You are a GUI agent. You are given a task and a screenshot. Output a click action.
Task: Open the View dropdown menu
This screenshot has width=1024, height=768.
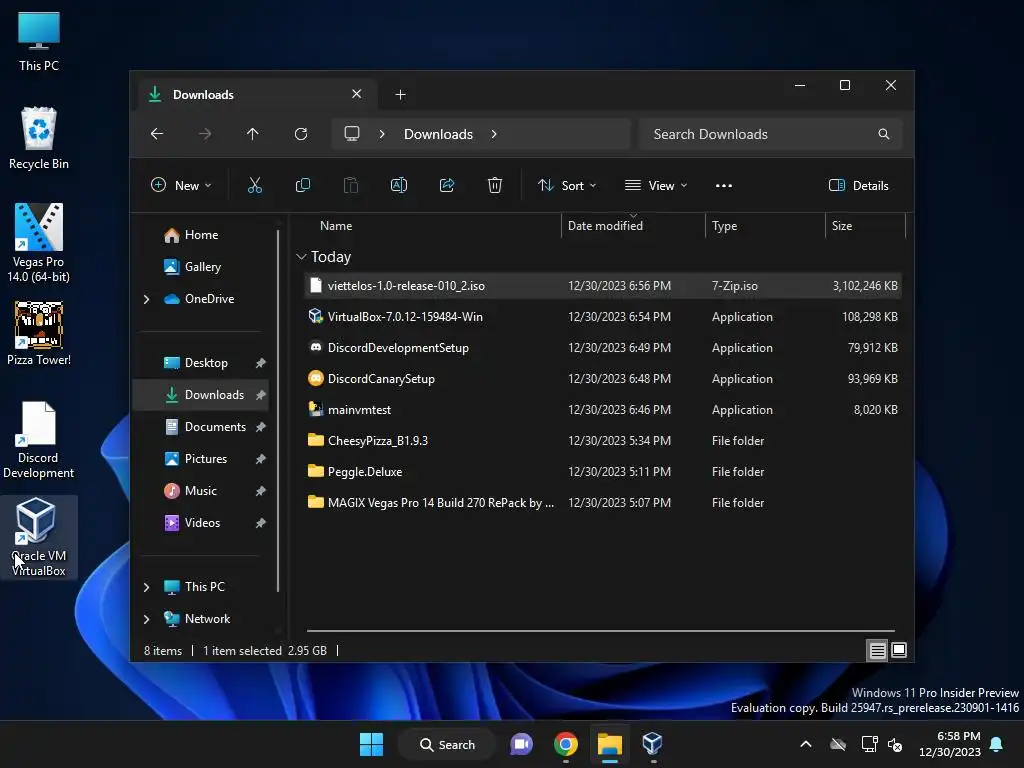pyautogui.click(x=656, y=185)
